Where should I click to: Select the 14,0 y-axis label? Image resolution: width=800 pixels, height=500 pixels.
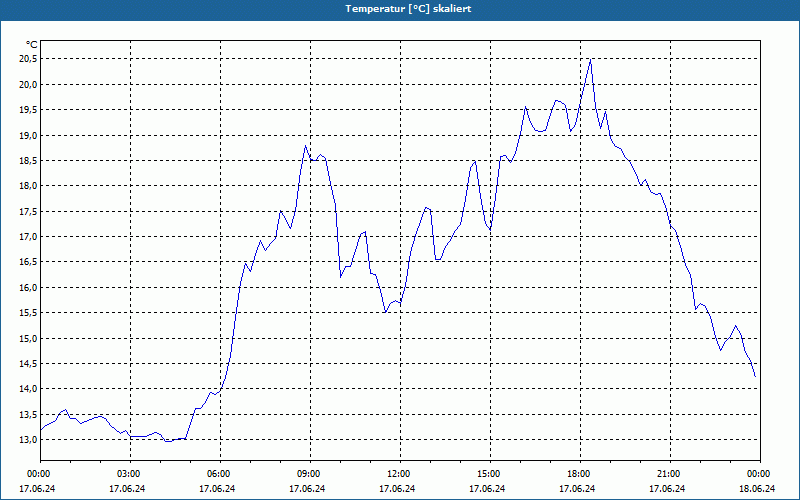click(29, 389)
